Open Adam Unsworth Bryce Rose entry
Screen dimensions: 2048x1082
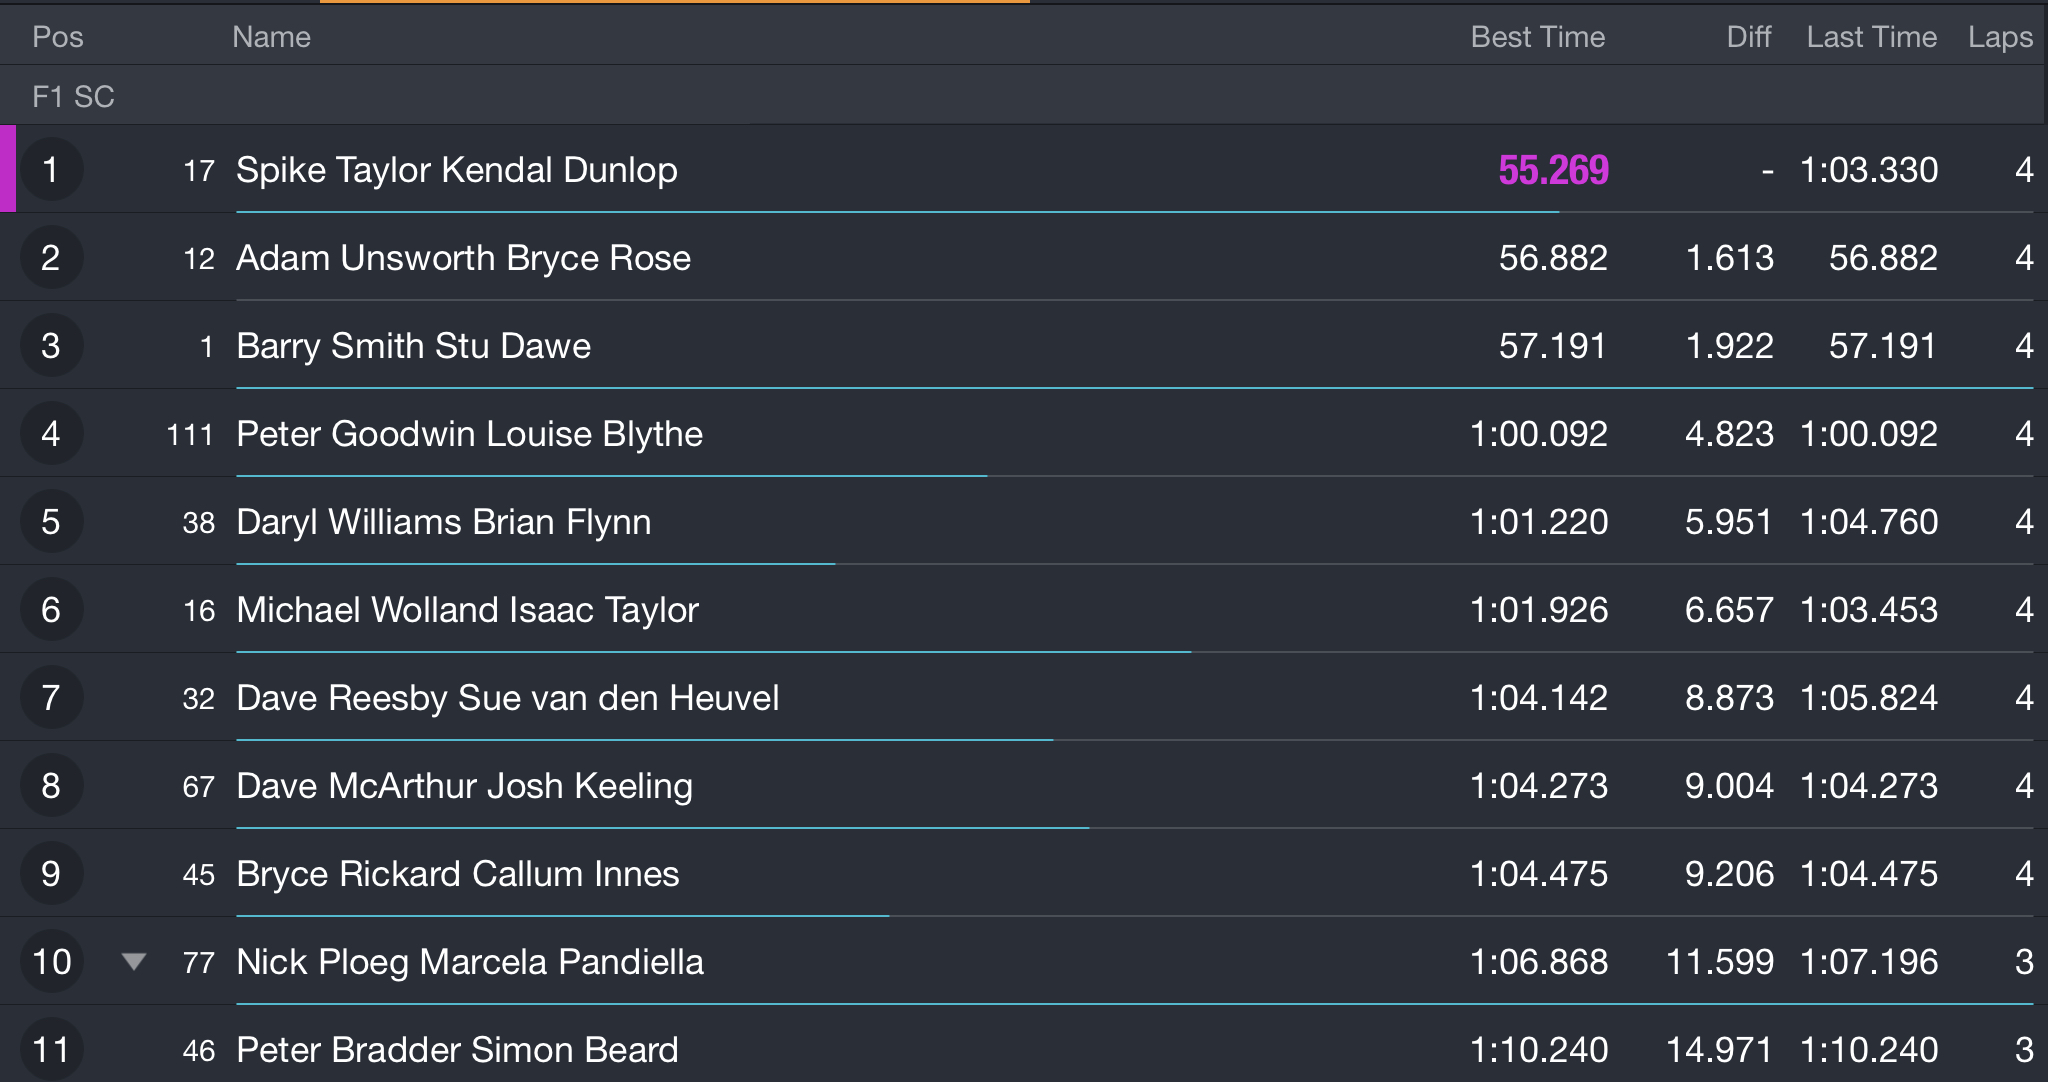point(463,258)
